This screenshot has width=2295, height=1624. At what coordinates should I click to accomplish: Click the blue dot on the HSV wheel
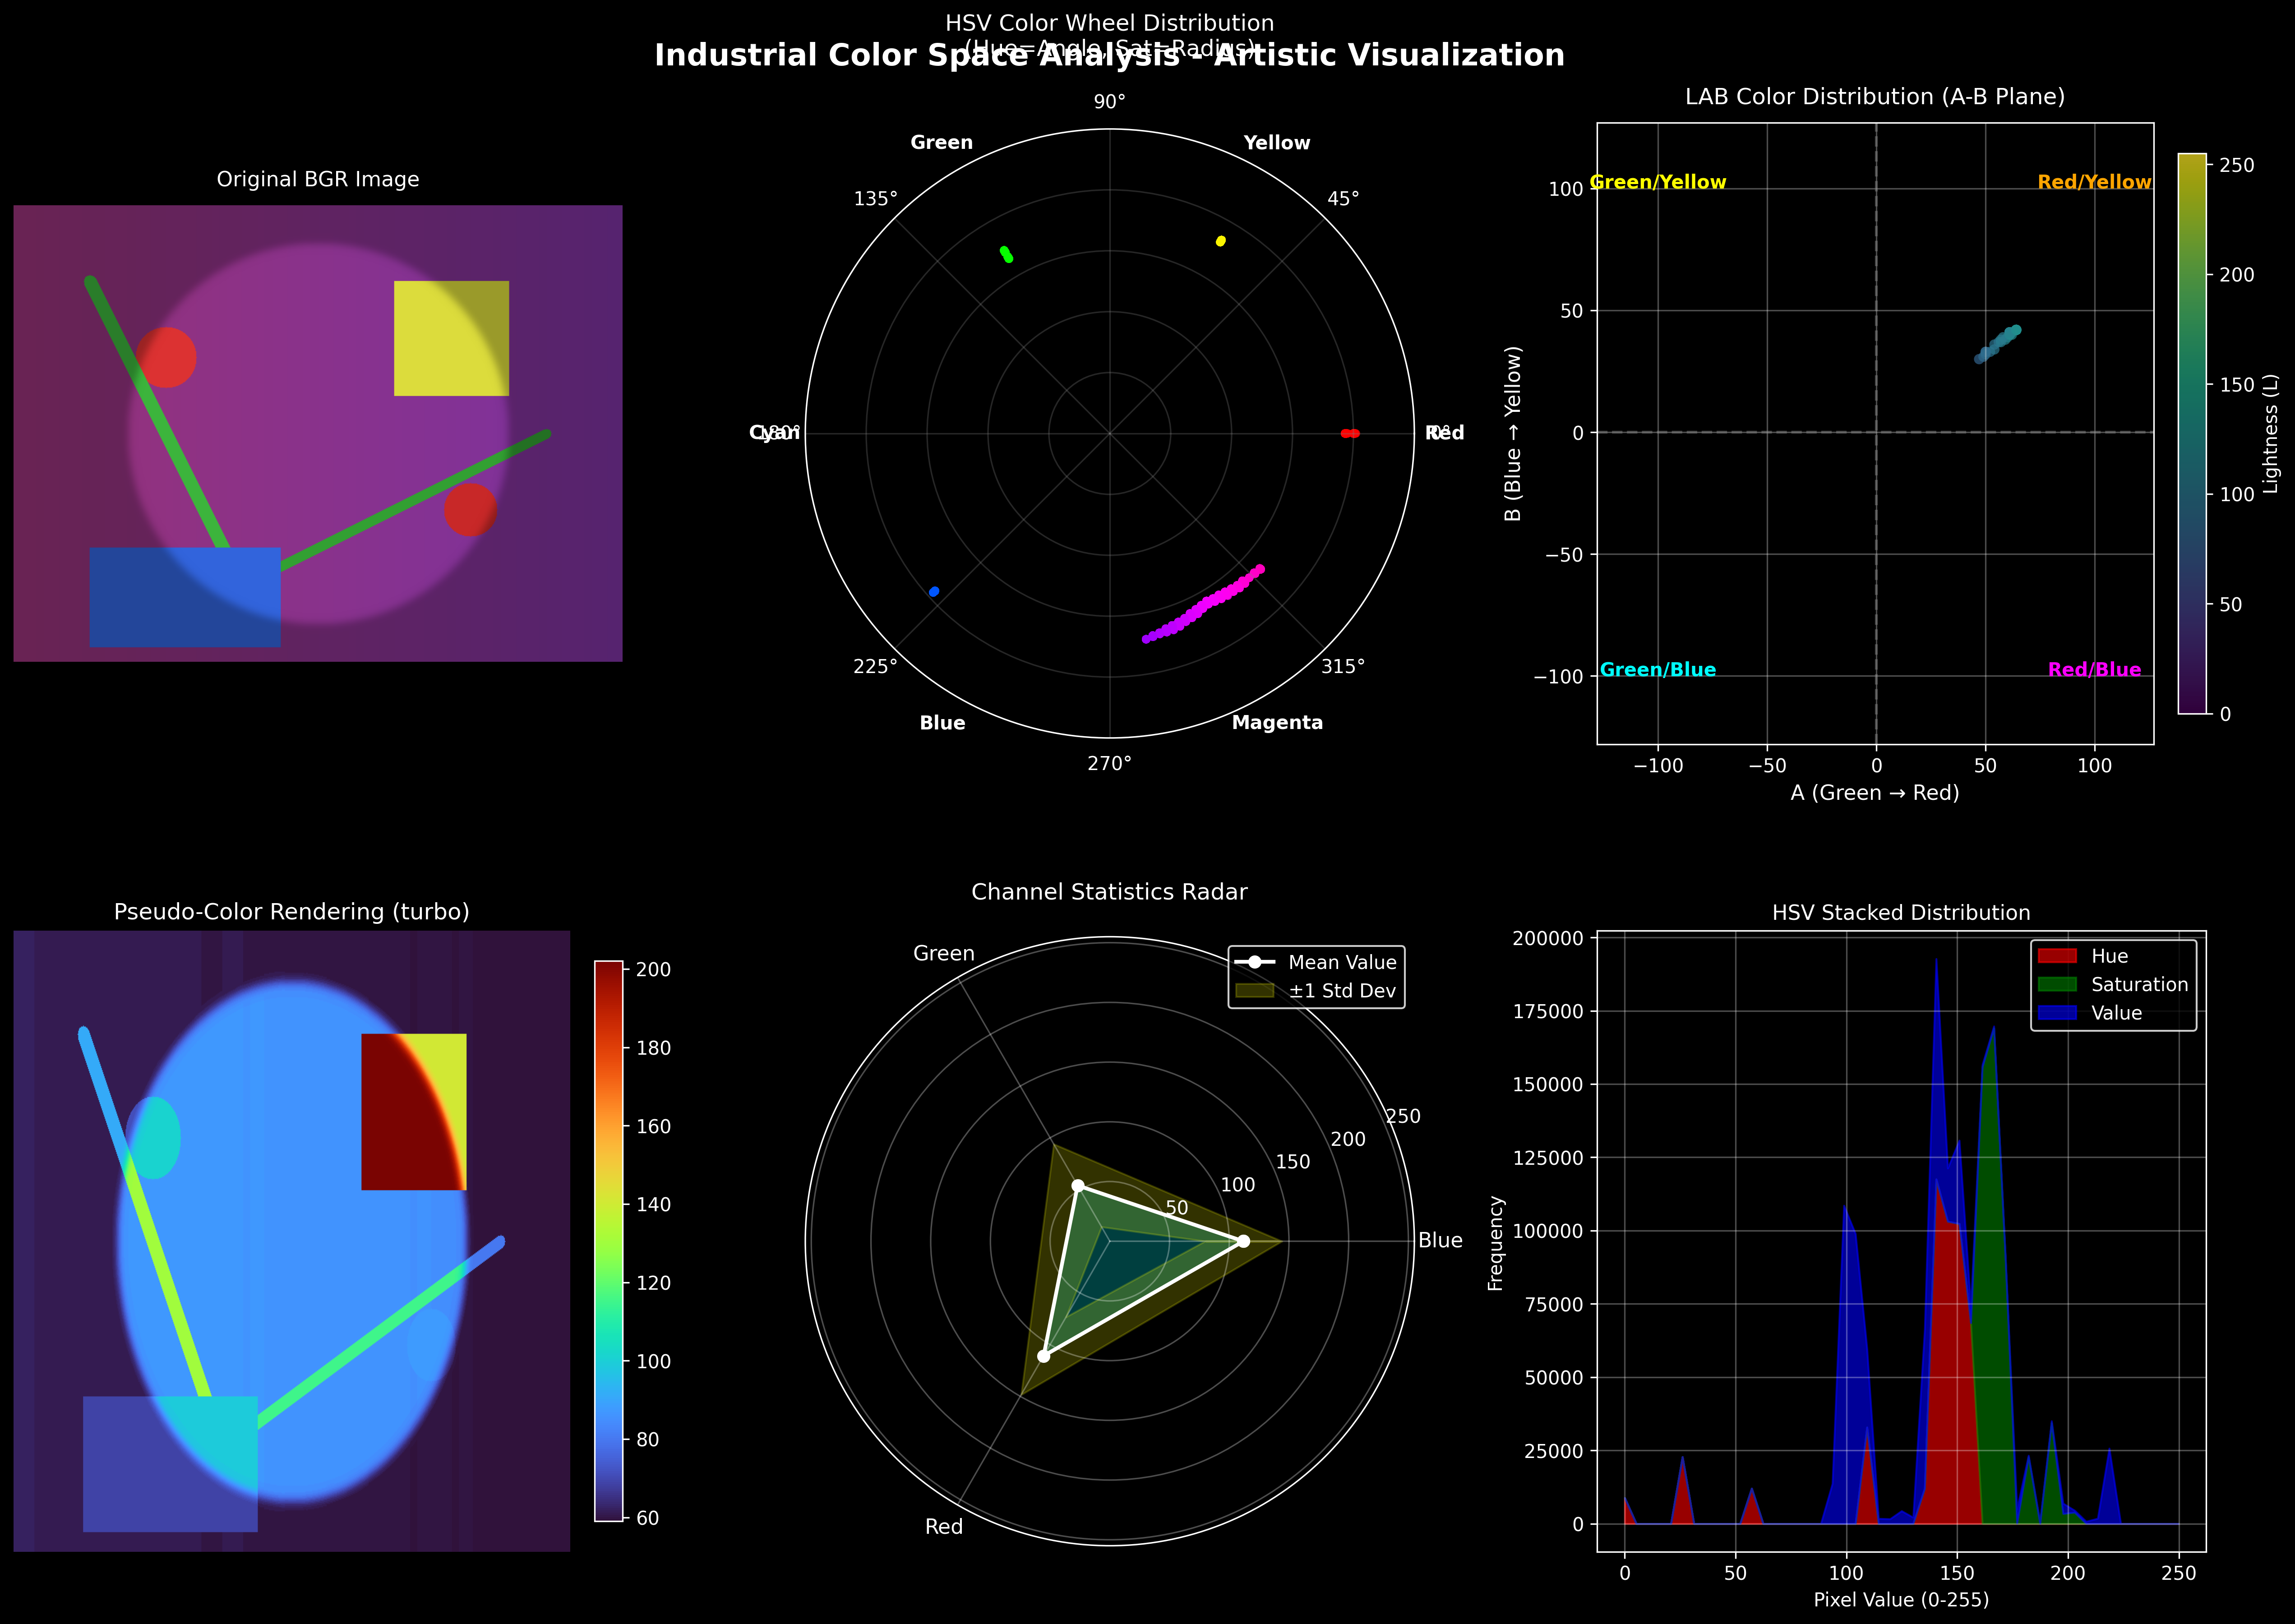pos(934,592)
